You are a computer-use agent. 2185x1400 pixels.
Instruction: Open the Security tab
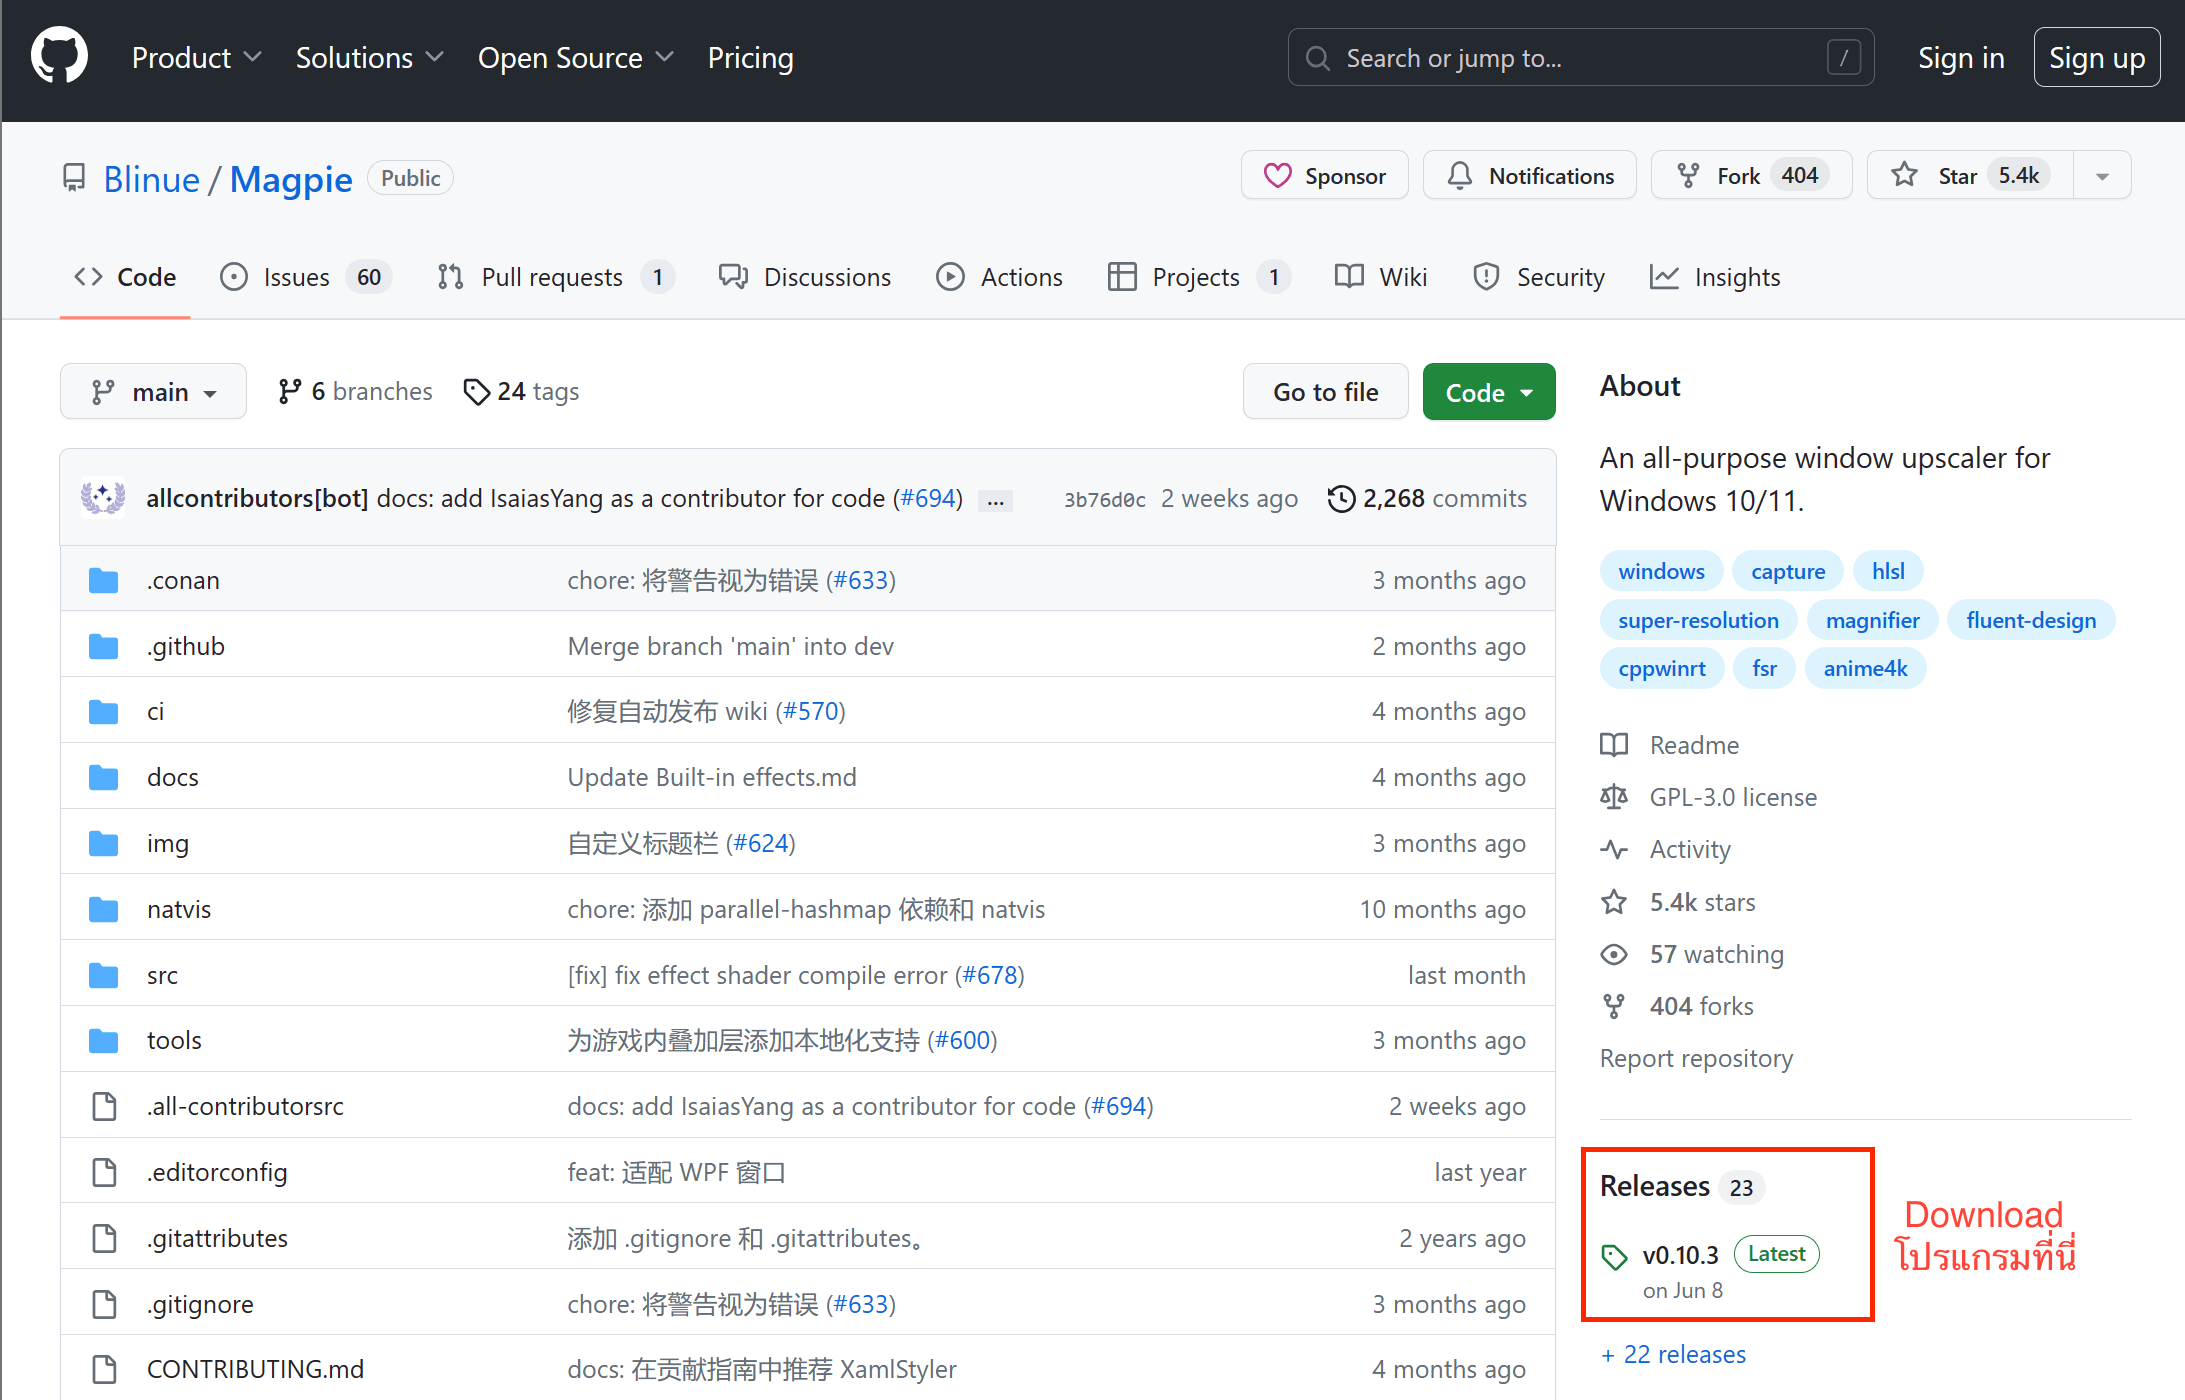(1538, 277)
